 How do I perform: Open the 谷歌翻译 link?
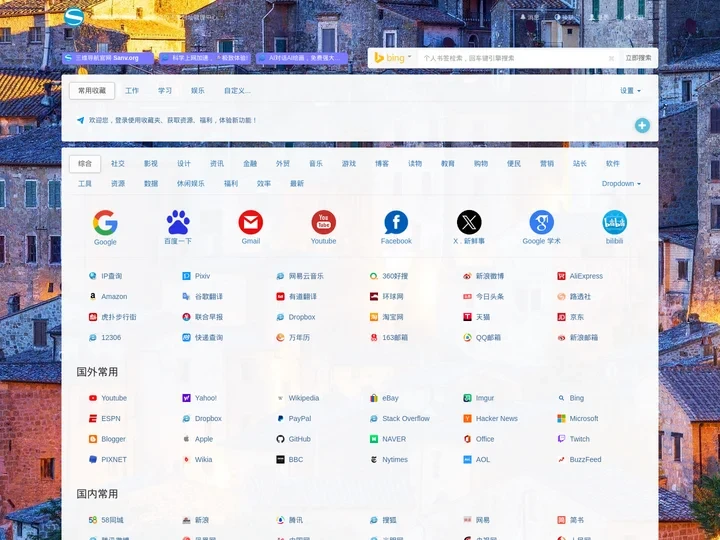[x=208, y=297]
